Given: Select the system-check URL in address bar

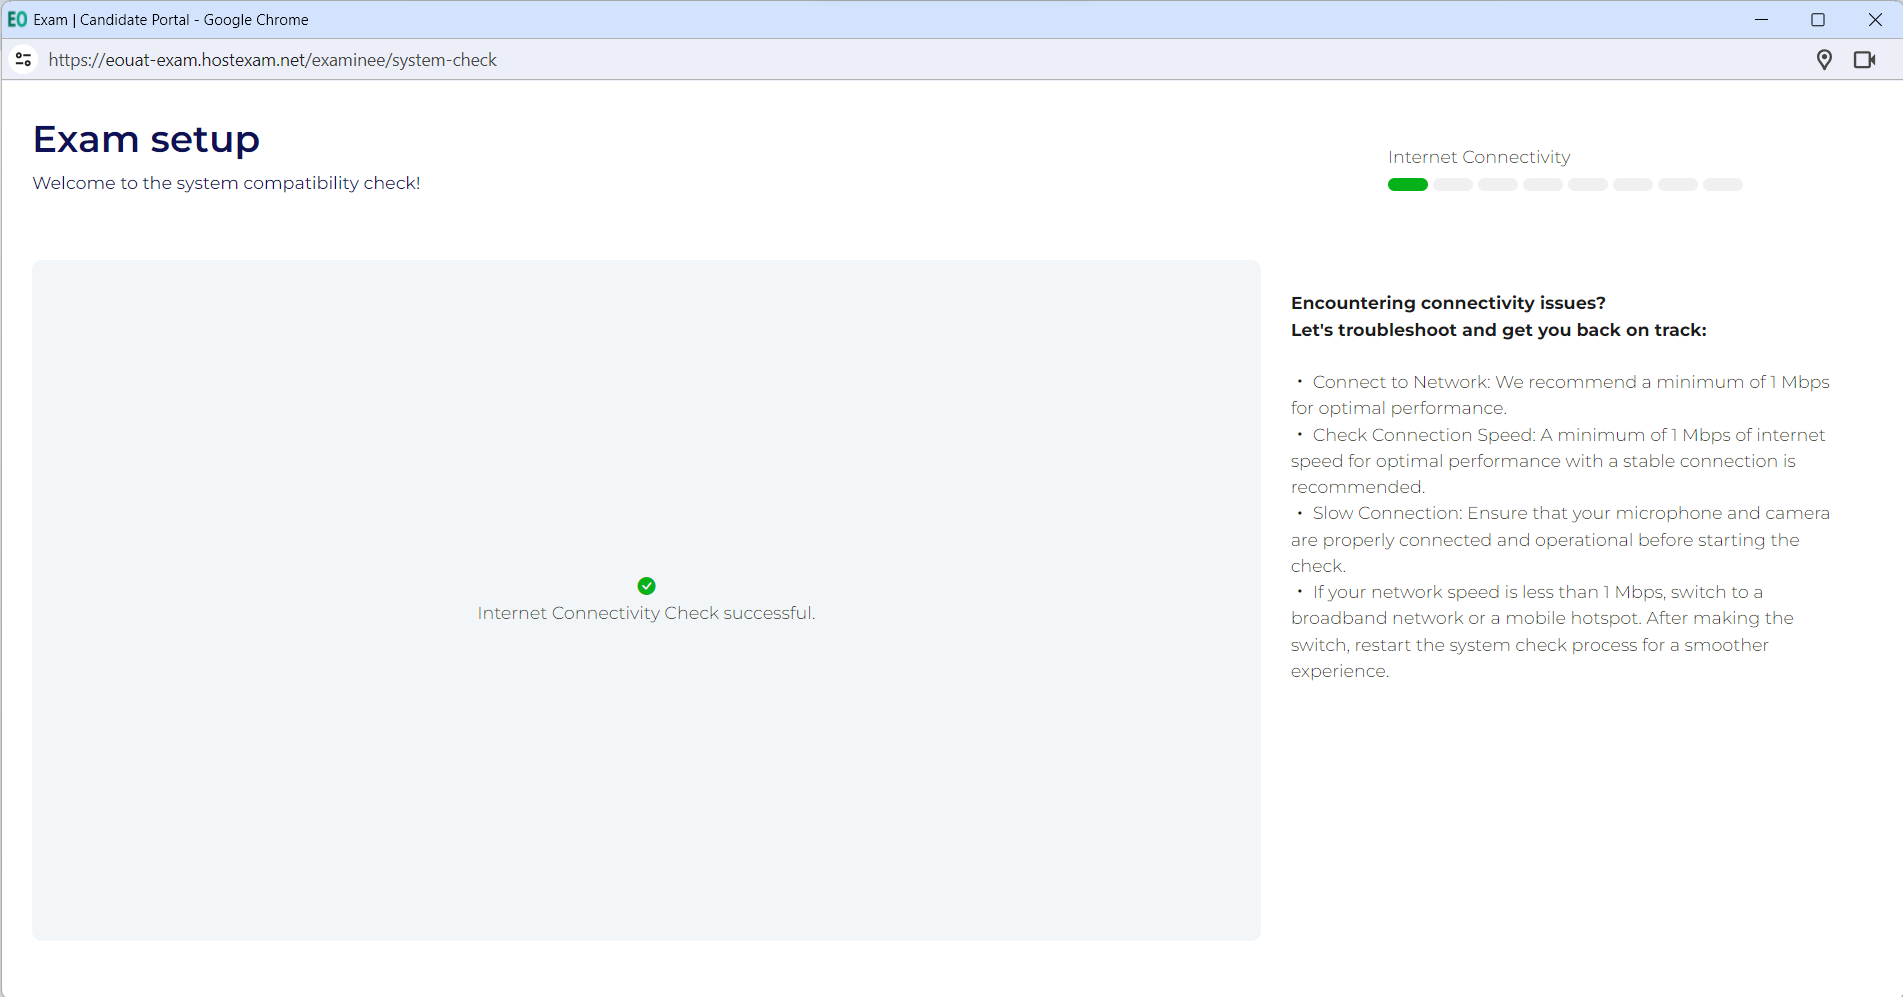Looking at the screenshot, I should tap(272, 60).
